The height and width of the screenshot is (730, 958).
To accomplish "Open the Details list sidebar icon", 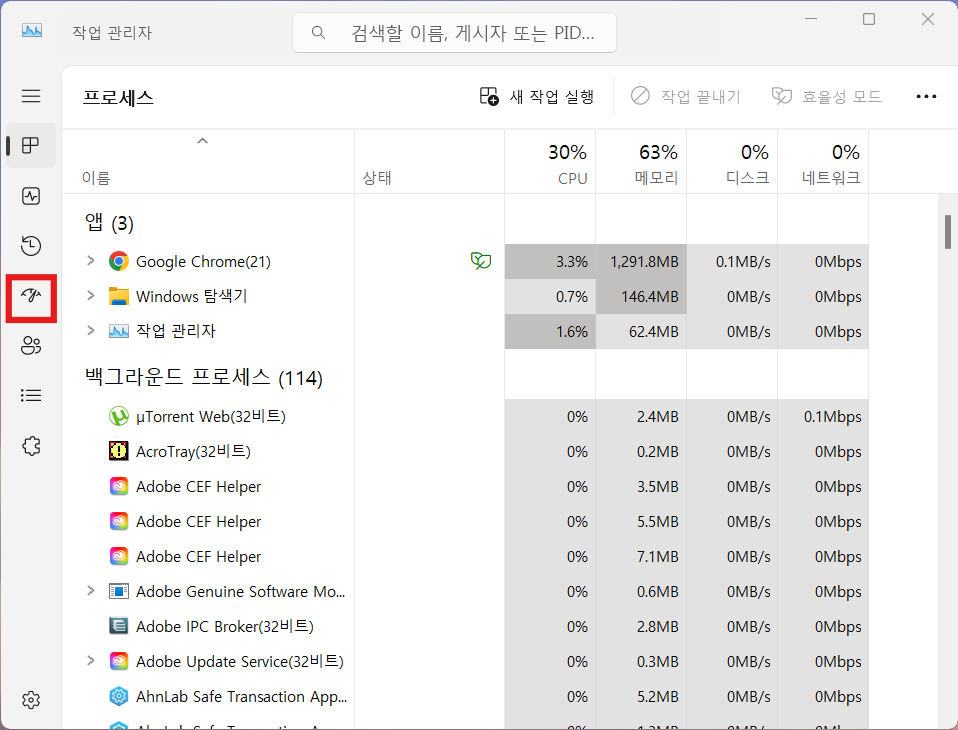I will point(31,396).
